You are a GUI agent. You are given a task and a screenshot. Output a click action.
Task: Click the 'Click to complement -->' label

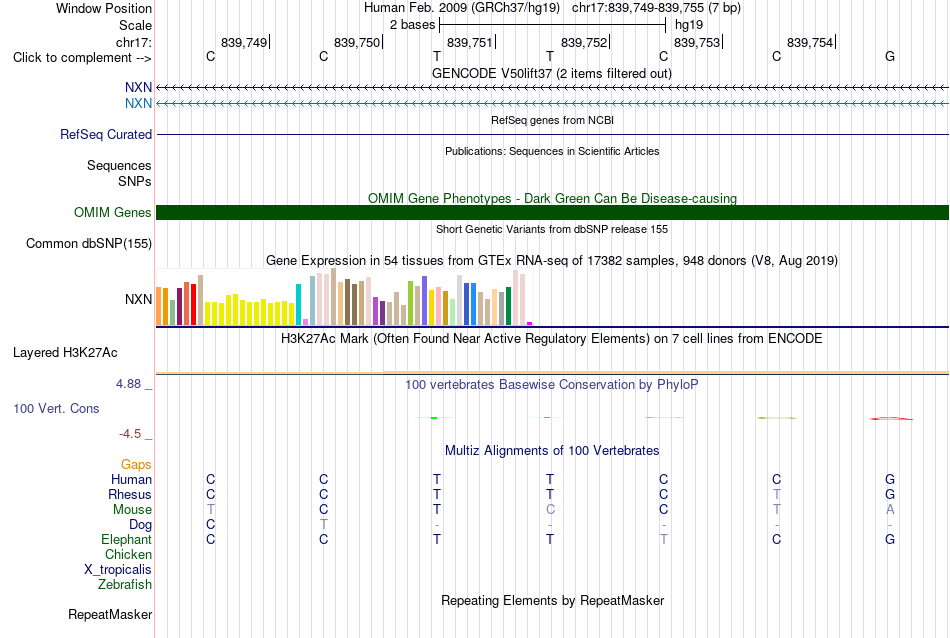(82, 58)
